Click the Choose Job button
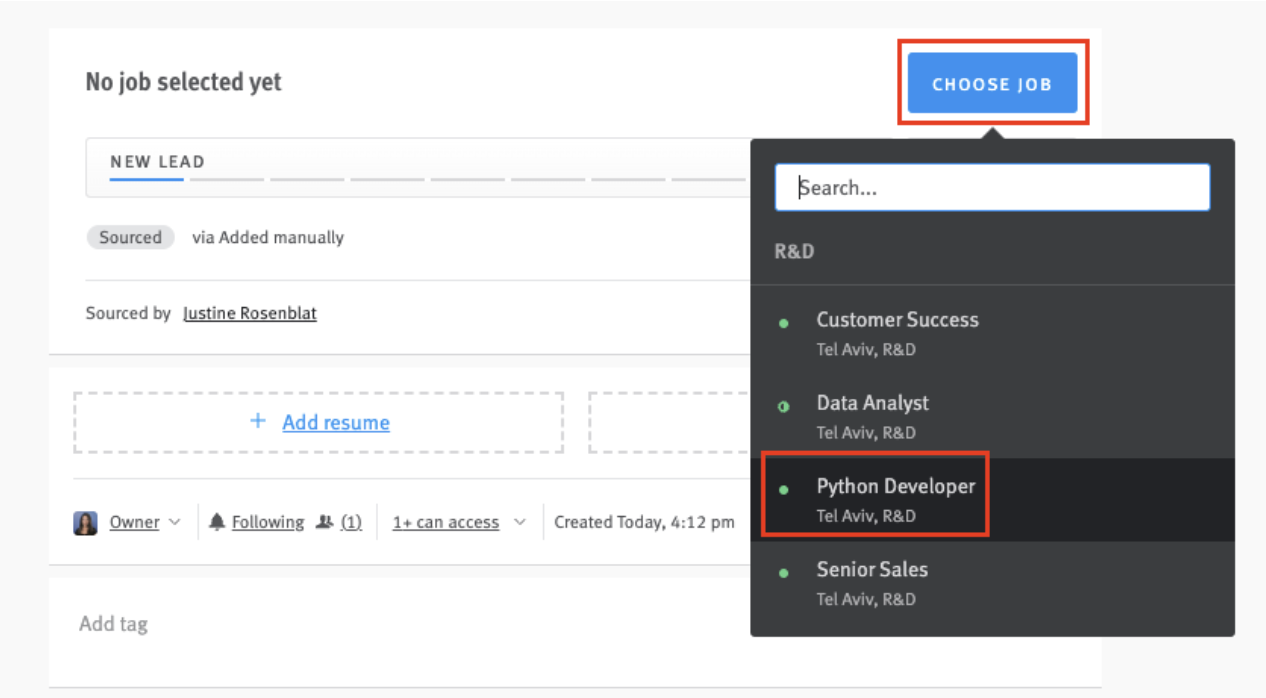Screen dimensions: 1266x698 pyautogui.click(x=992, y=83)
